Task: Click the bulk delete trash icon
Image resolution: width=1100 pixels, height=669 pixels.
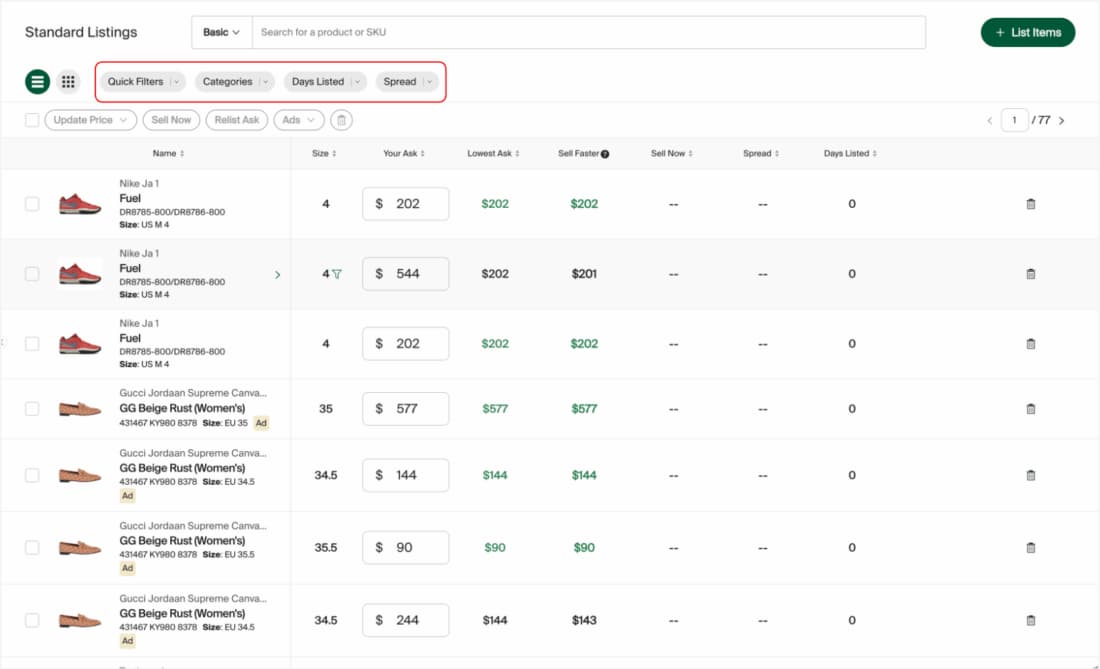Action: (341, 119)
